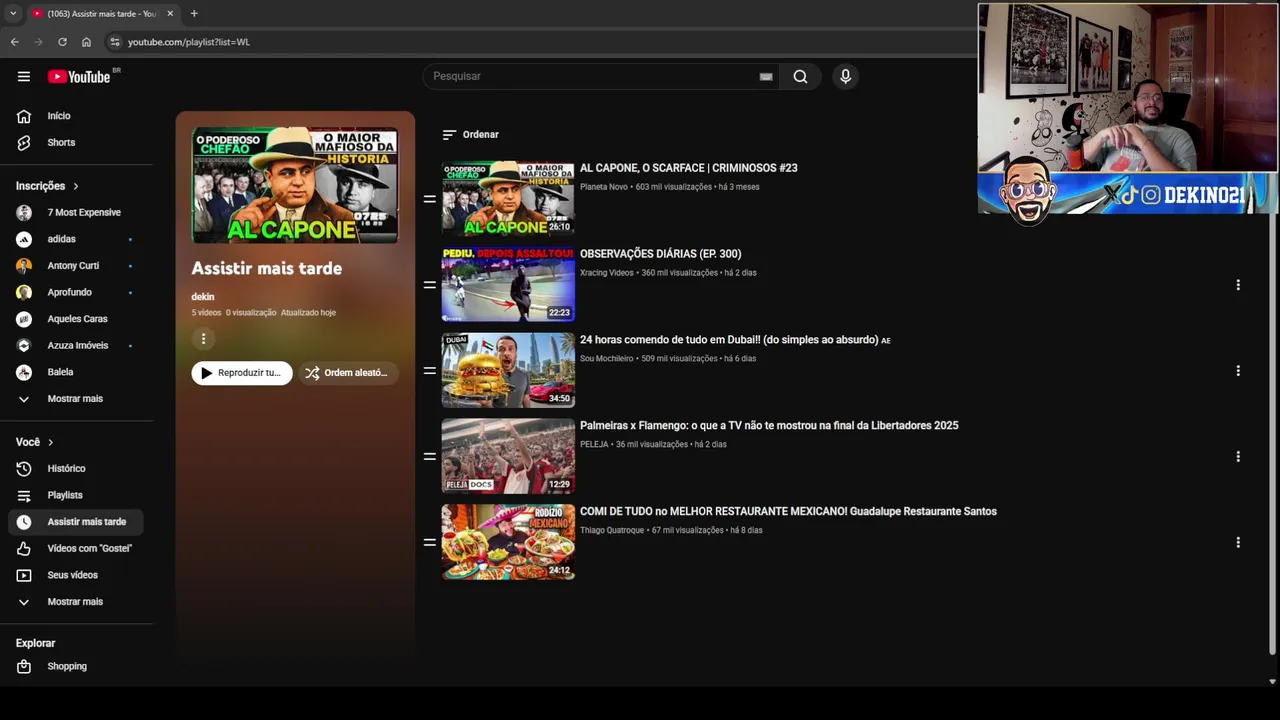1280x720 pixels.
Task: Open options for Restaurante Mexicano video
Action: click(1238, 543)
